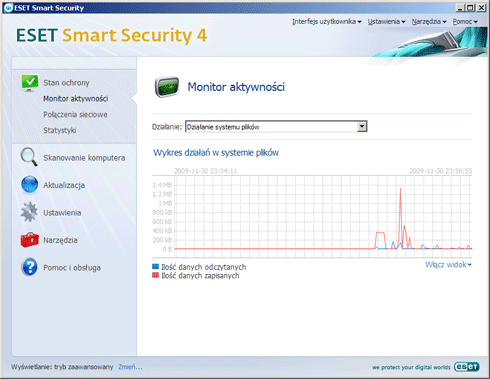The image size is (490, 379).
Task: Go to Skanowanie komputera
Action: 84,158
